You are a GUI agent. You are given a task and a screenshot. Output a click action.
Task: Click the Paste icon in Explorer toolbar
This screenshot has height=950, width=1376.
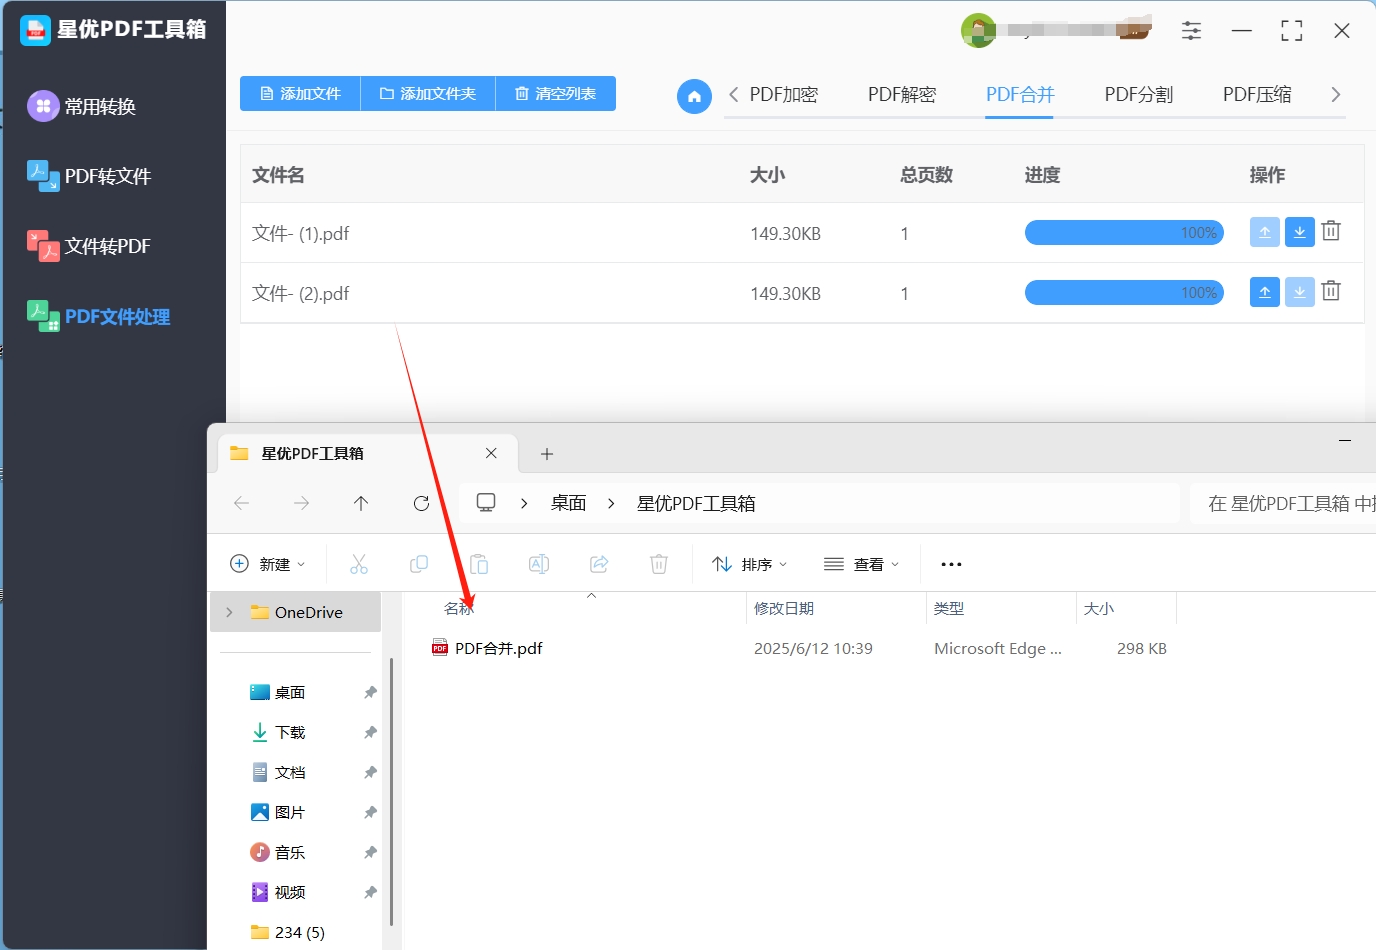(x=479, y=564)
